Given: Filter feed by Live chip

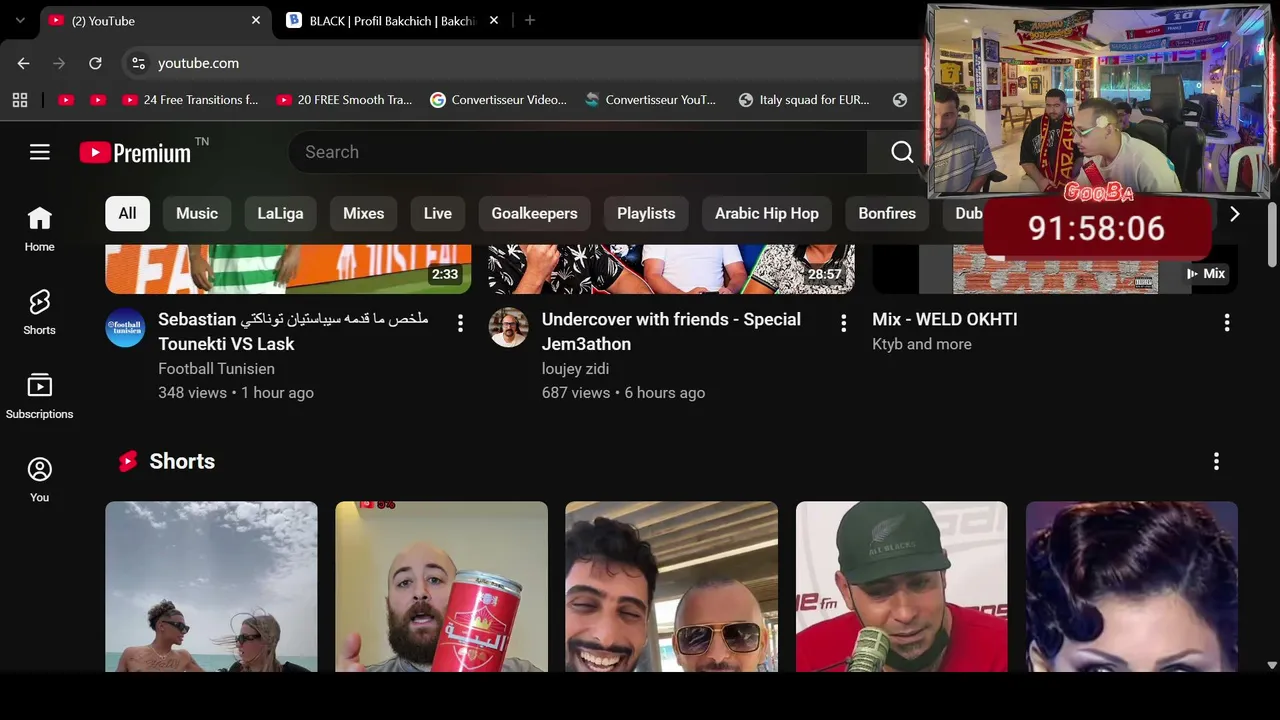Looking at the screenshot, I should pos(438,213).
